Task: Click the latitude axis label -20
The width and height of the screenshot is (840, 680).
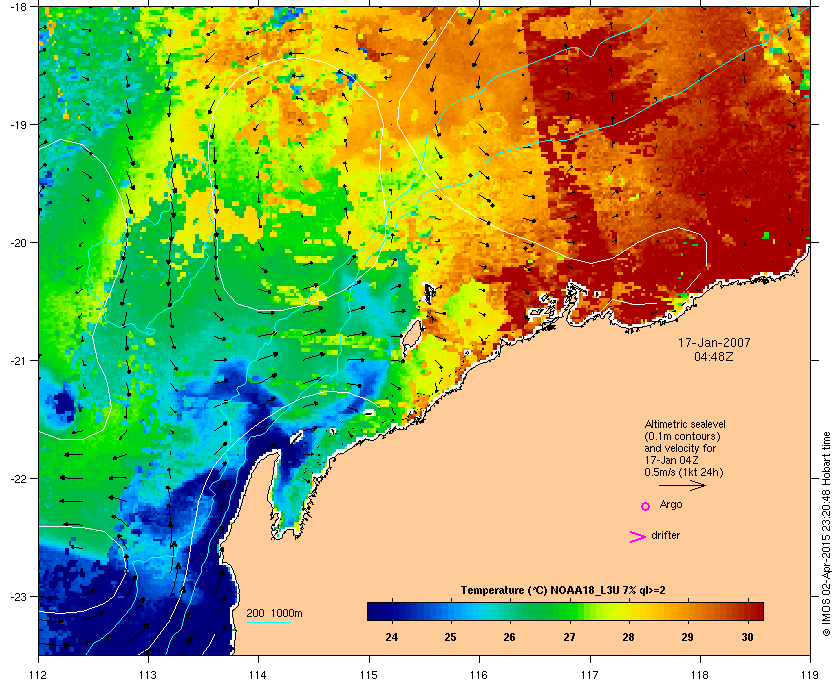Action: 18,243
